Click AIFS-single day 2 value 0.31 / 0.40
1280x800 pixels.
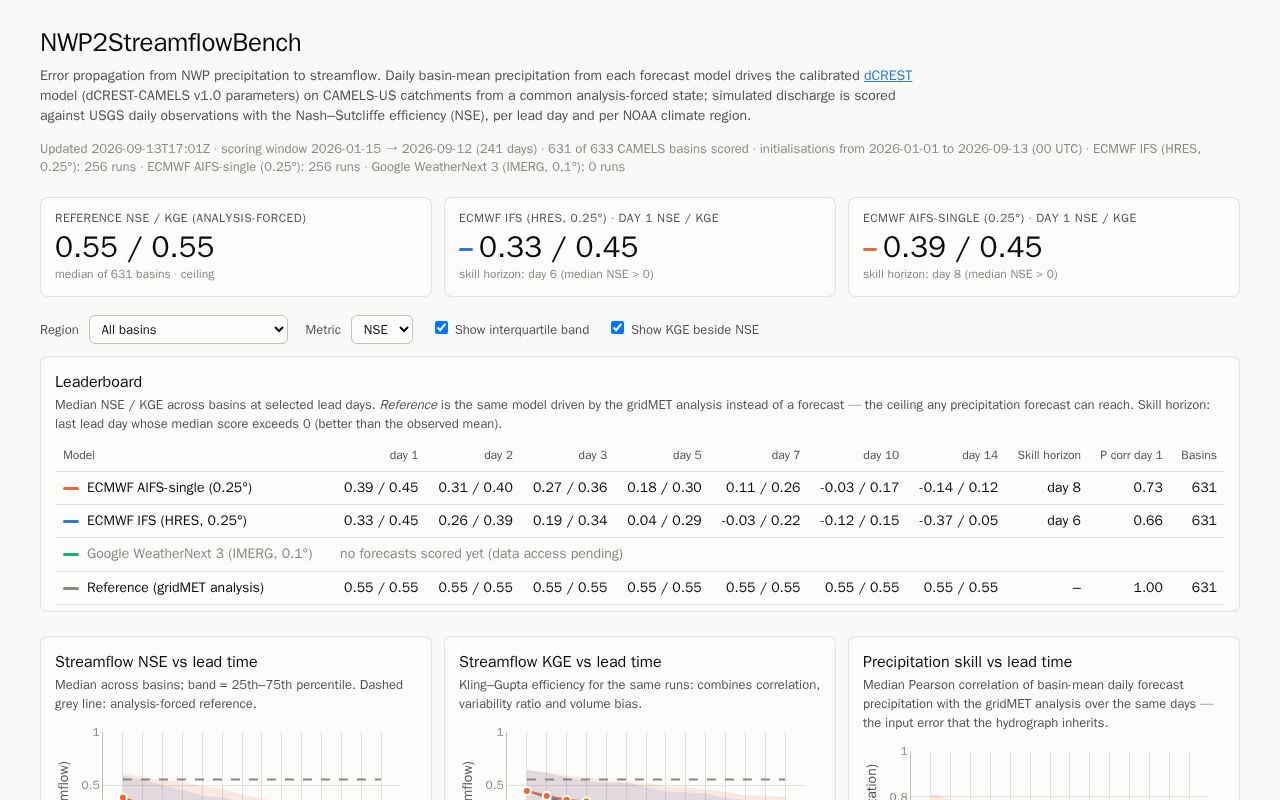pos(475,488)
